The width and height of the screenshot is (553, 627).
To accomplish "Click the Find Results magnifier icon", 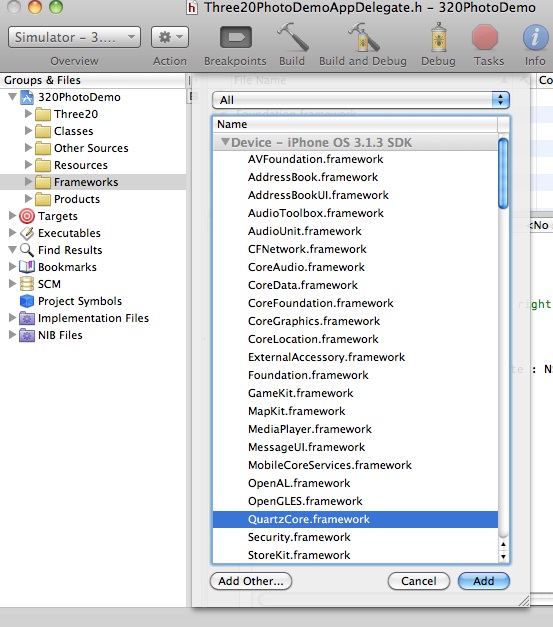I will tap(27, 250).
